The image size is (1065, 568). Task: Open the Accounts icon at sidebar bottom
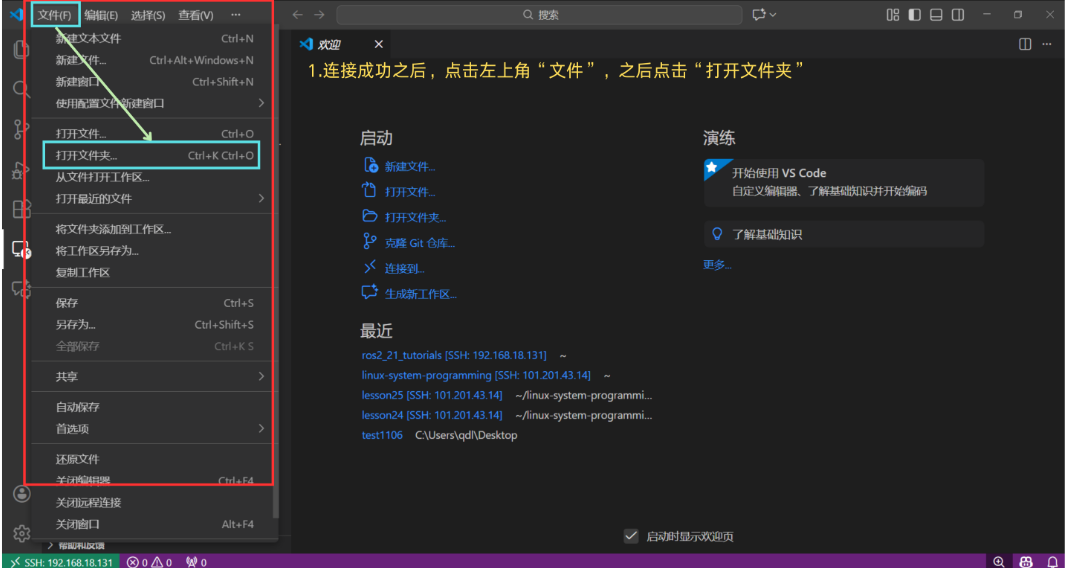pyautogui.click(x=22, y=495)
